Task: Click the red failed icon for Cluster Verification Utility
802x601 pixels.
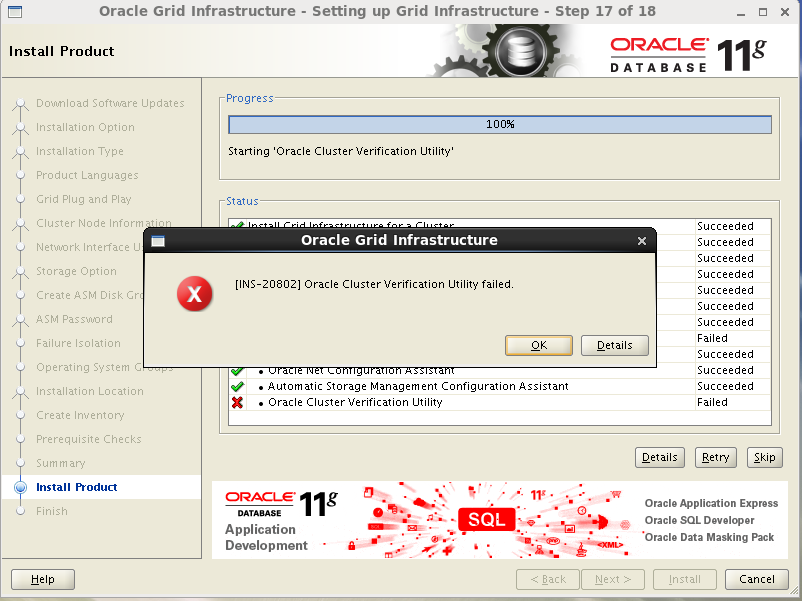Action: coord(237,402)
